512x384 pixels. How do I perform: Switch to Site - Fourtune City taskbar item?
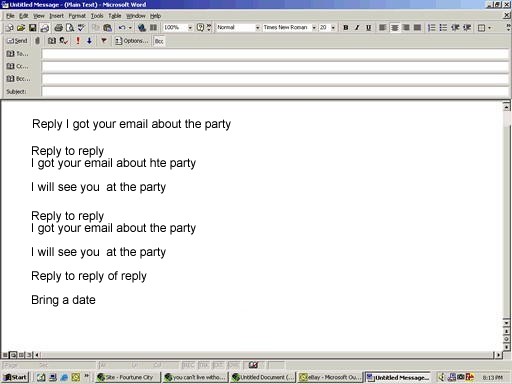tap(128, 377)
